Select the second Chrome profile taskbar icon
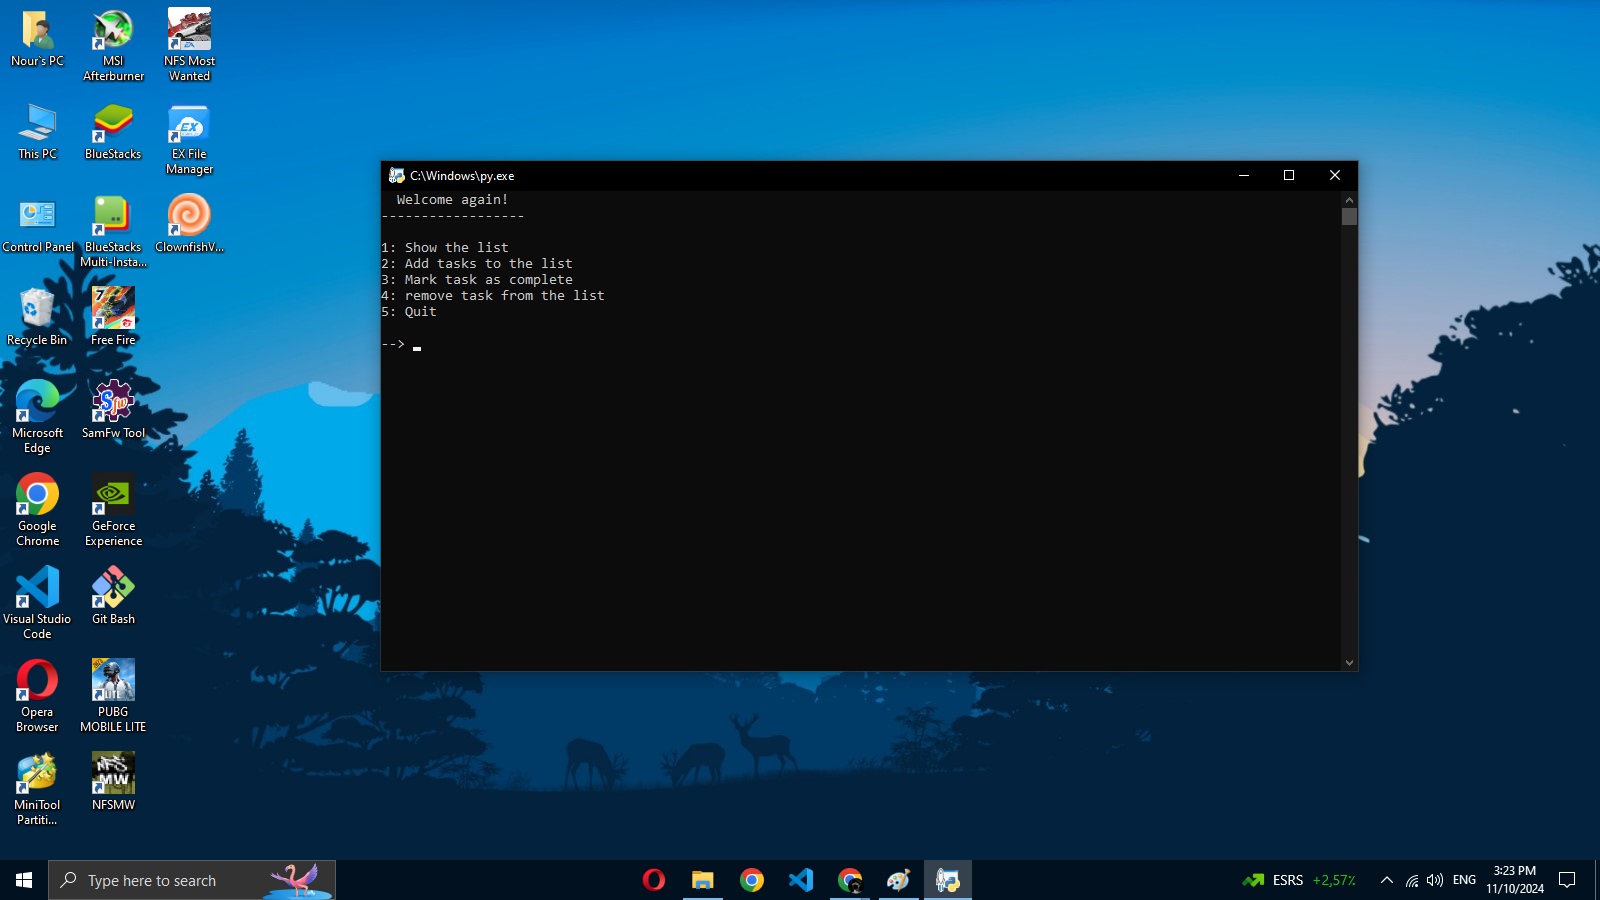The height and width of the screenshot is (900, 1600). pos(850,880)
